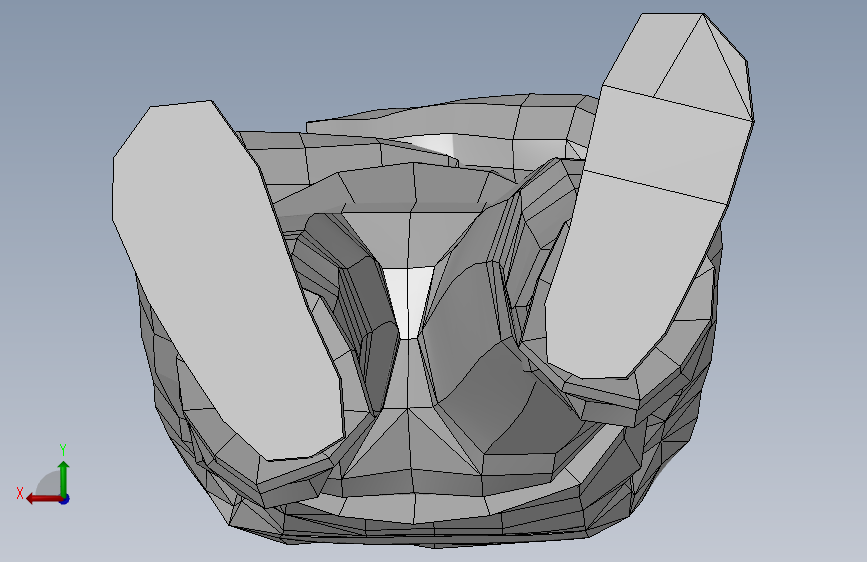Click the red X axis arrow of the triad
Screen dimensions: 867x562
tap(44, 499)
